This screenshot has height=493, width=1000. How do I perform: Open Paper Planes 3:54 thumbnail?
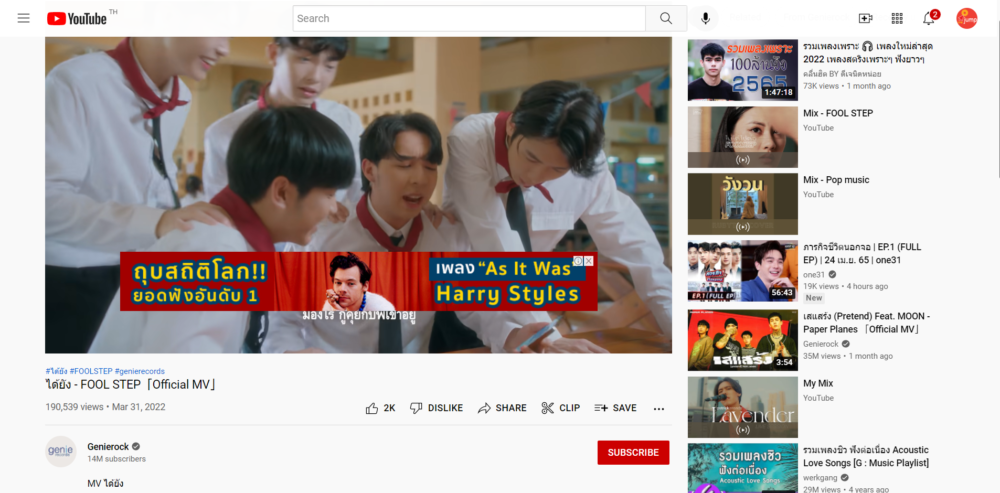coord(742,340)
